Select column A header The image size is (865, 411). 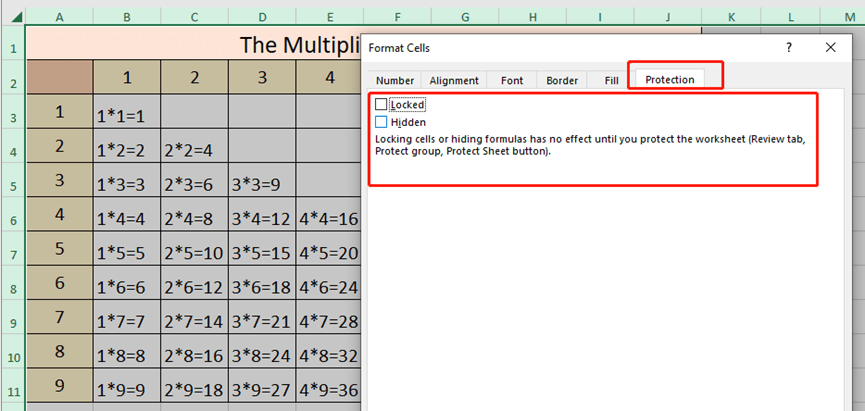60,18
